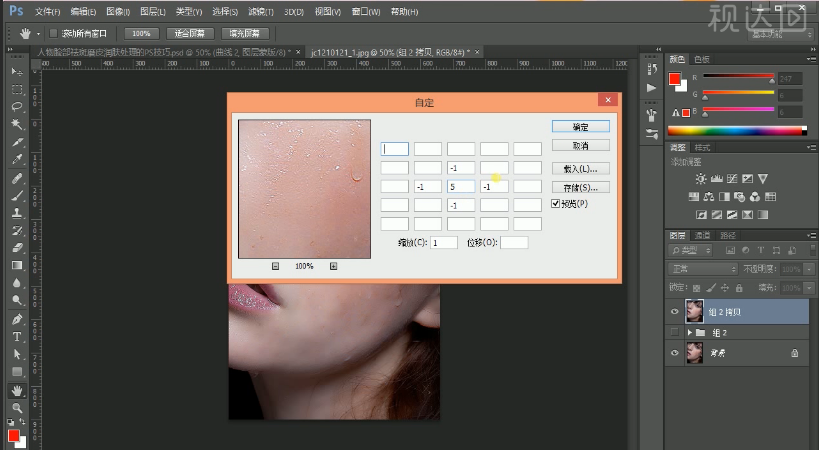Hide the 背景 layer
Image resolution: width=819 pixels, height=450 pixels.
[675, 353]
